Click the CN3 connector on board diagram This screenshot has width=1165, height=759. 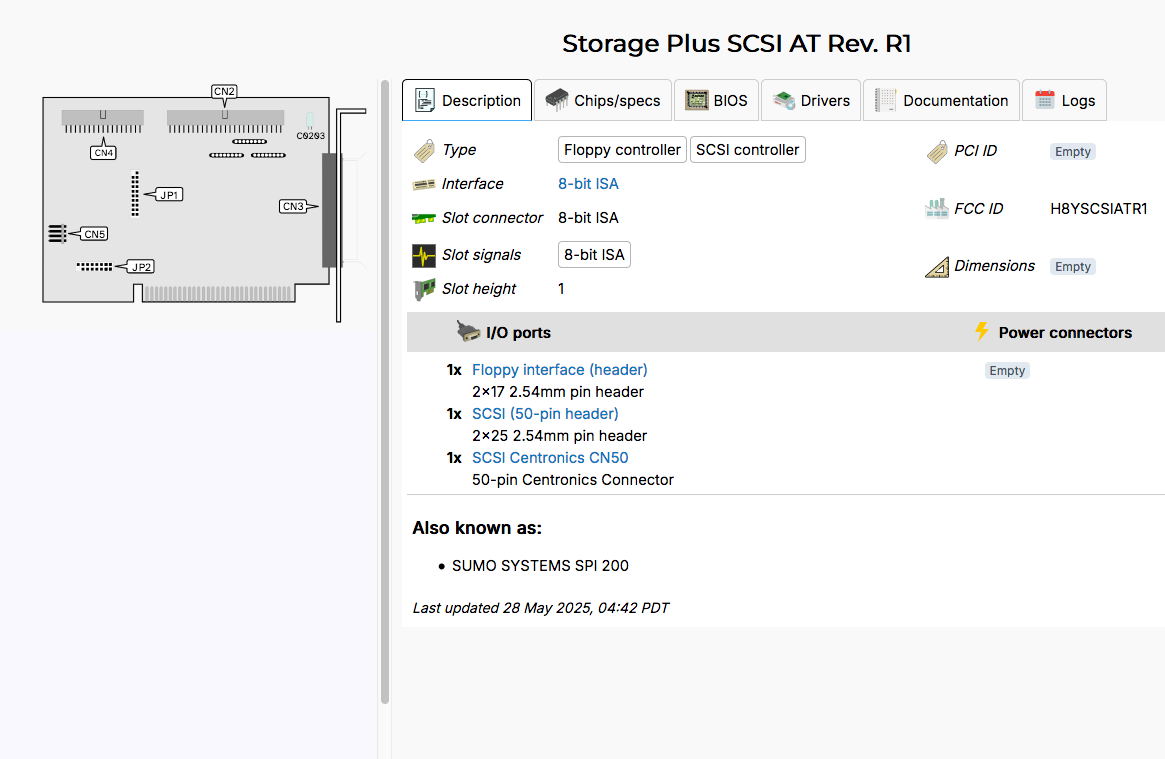click(x=330, y=210)
